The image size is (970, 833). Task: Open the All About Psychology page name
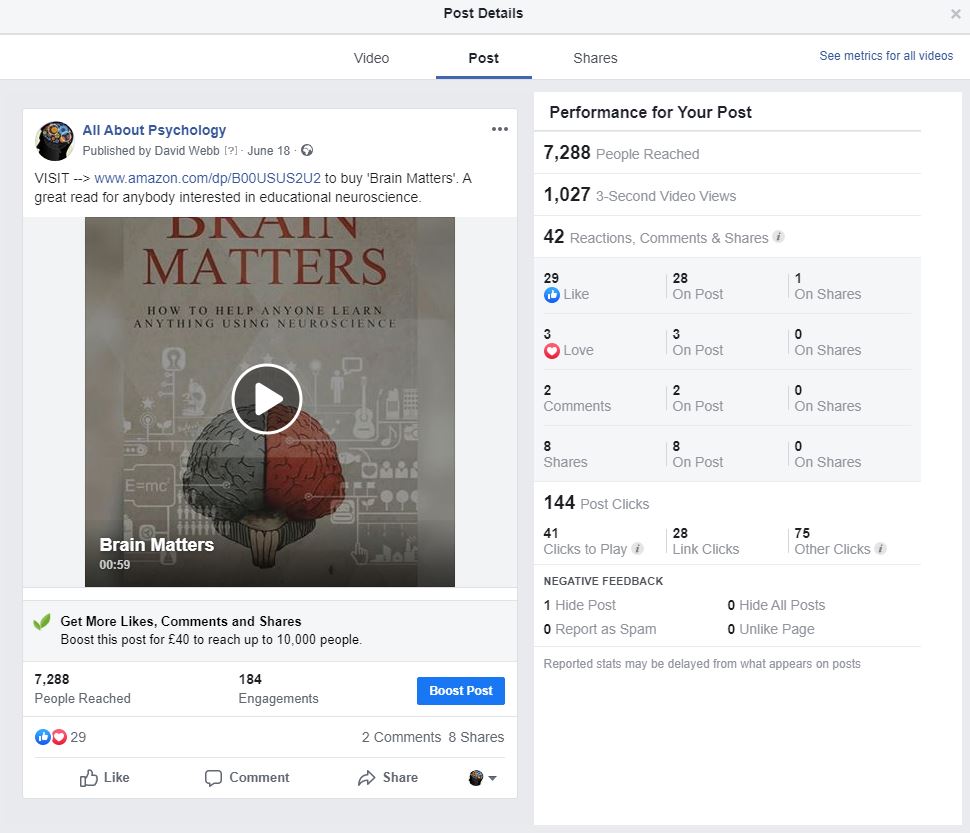154,130
